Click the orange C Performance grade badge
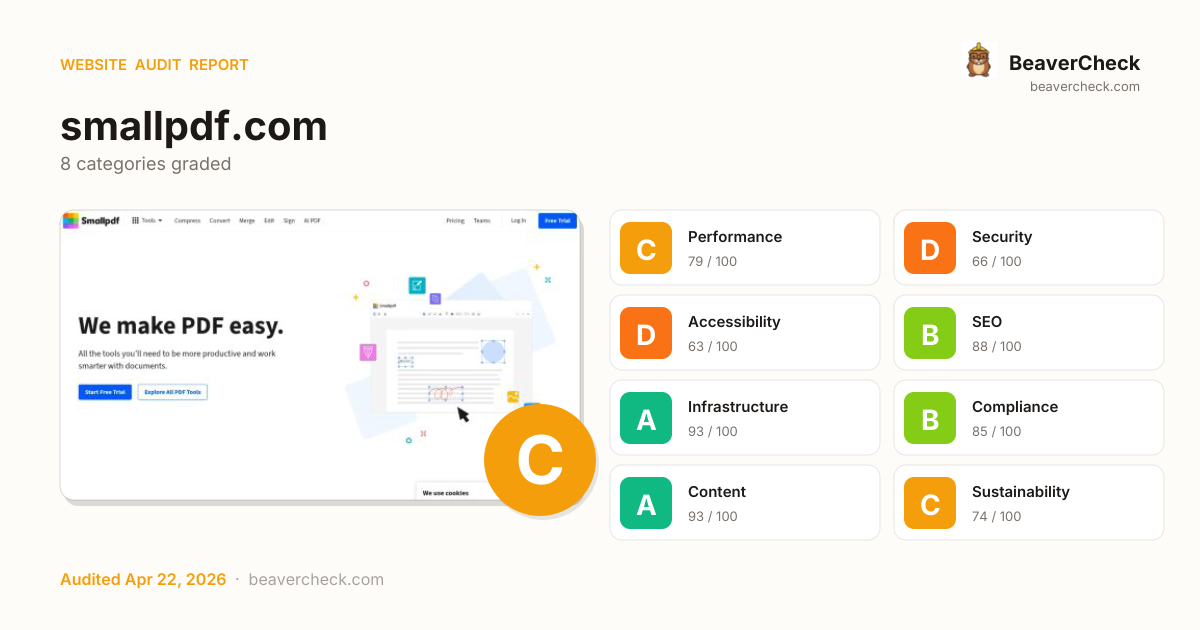The width and height of the screenshot is (1200, 630). pyautogui.click(x=646, y=248)
